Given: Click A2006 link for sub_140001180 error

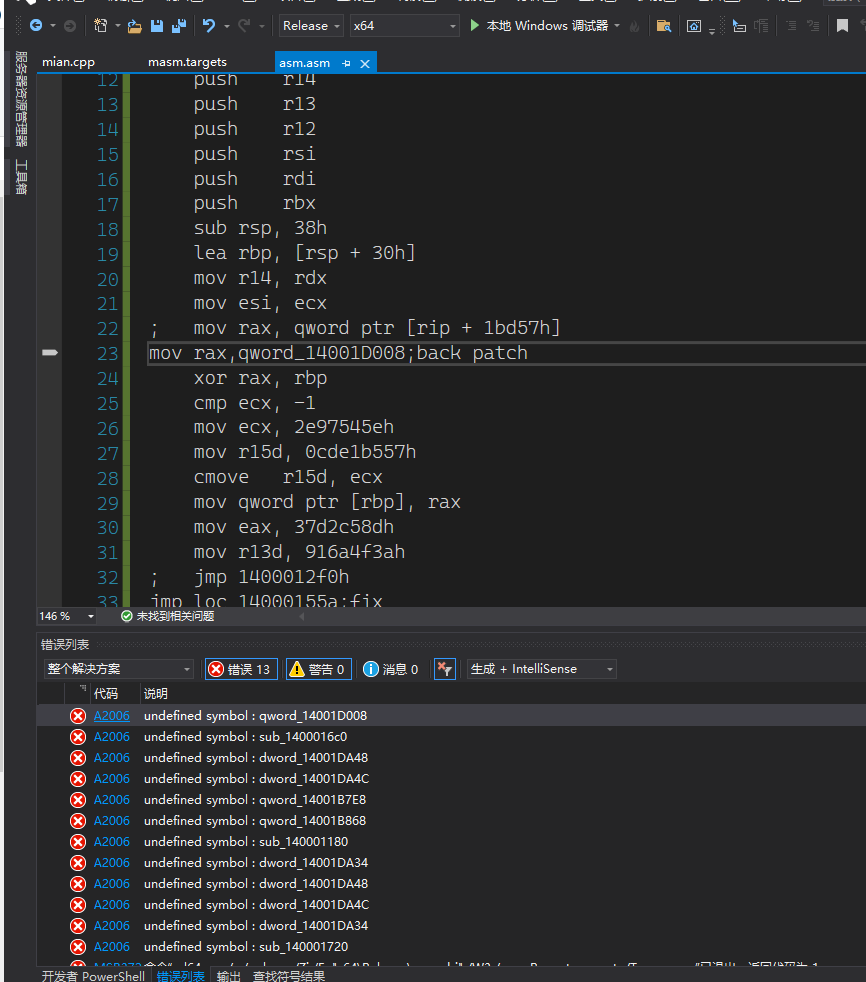Looking at the screenshot, I should pos(111,842).
